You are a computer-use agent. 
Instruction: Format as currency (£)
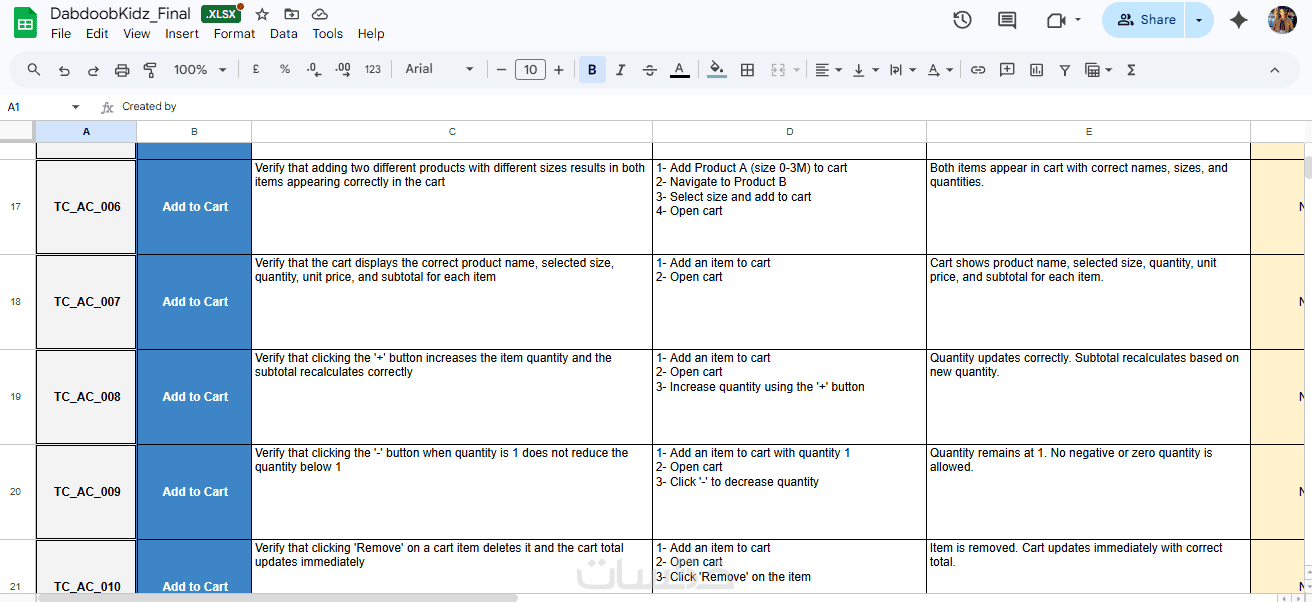256,70
